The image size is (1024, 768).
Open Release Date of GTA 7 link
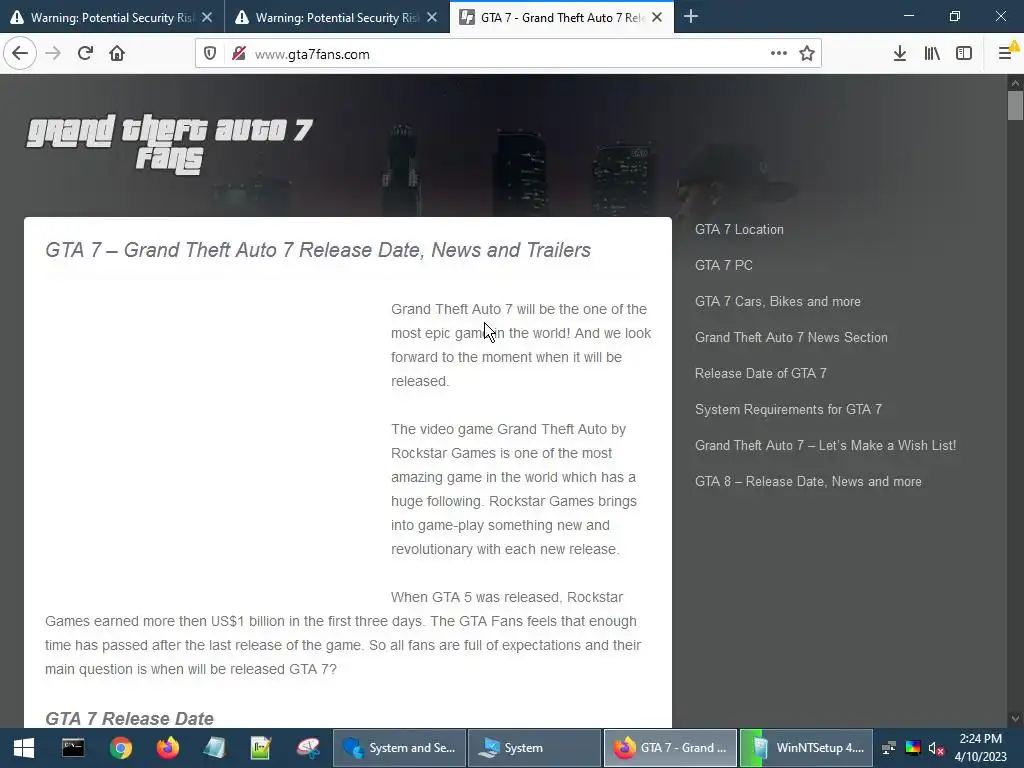760,373
